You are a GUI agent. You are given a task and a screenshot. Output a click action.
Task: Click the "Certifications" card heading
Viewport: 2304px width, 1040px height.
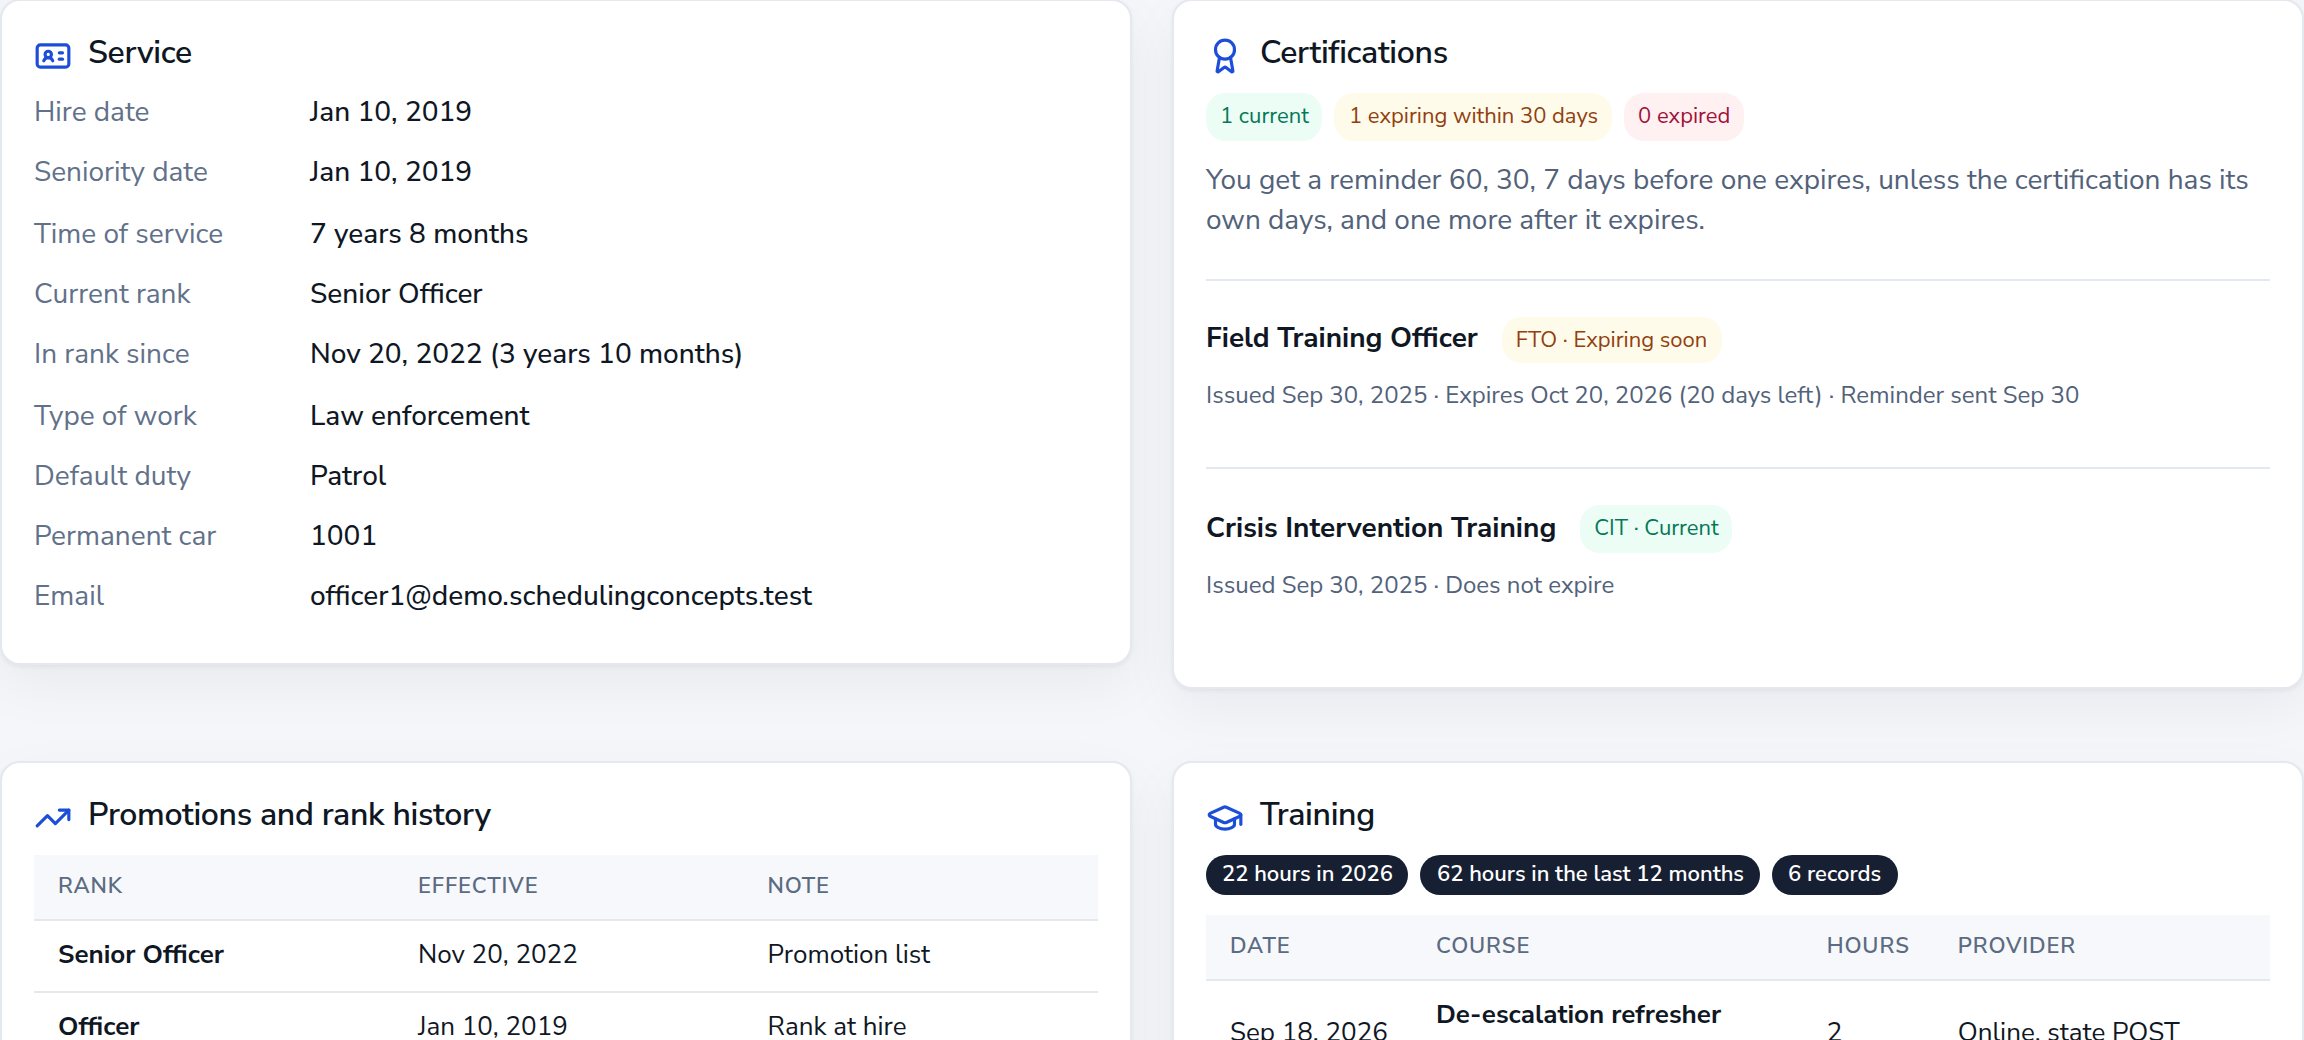click(x=1353, y=53)
